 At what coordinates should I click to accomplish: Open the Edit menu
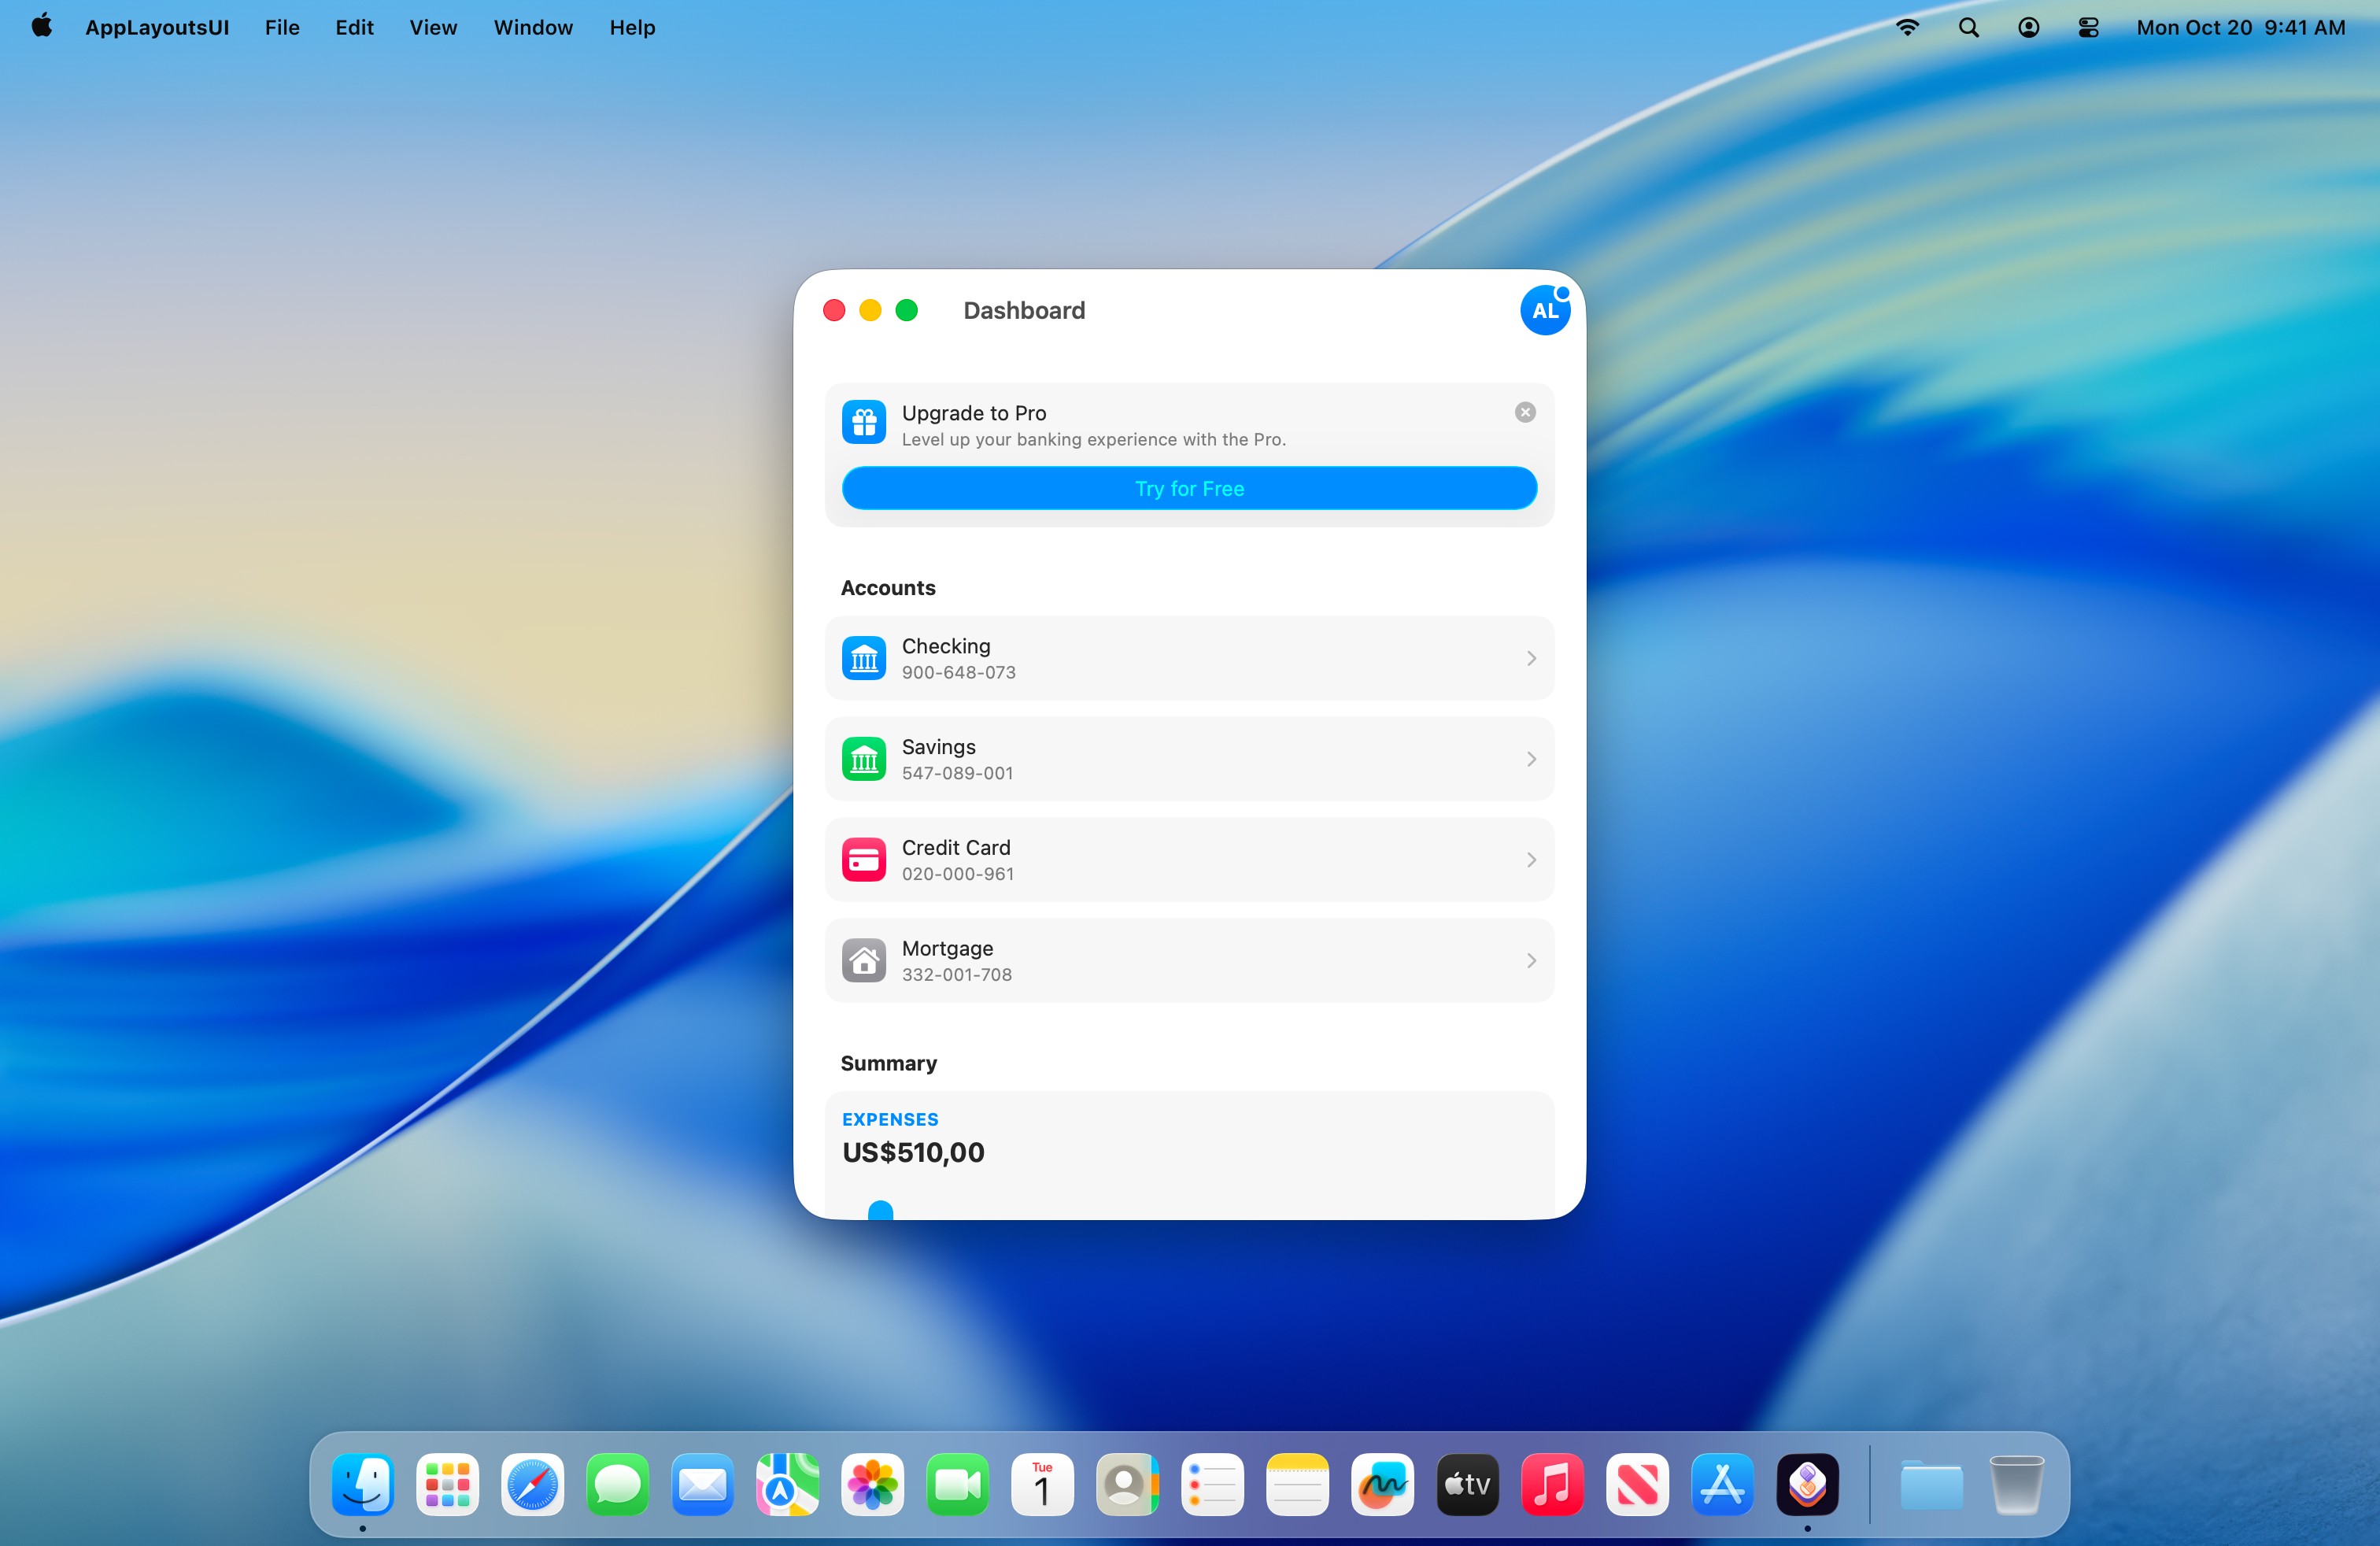pos(354,27)
